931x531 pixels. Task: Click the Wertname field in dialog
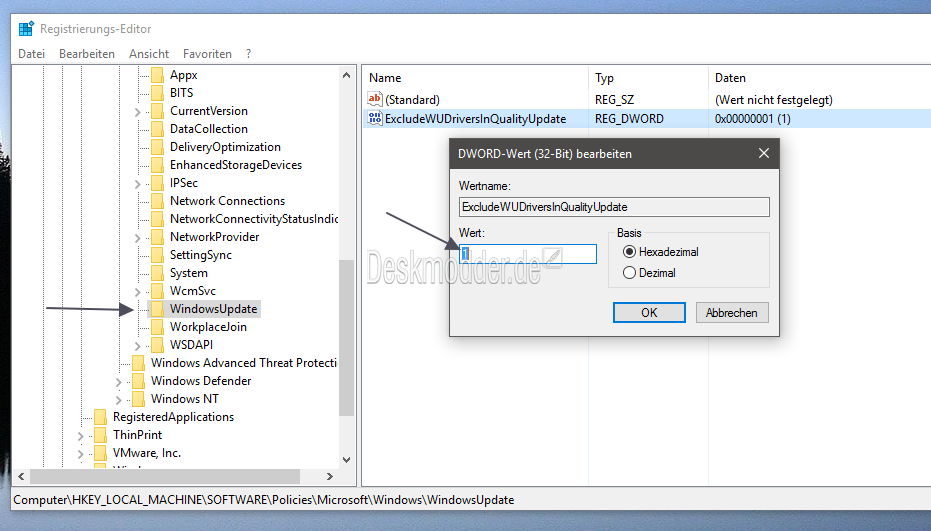point(614,207)
